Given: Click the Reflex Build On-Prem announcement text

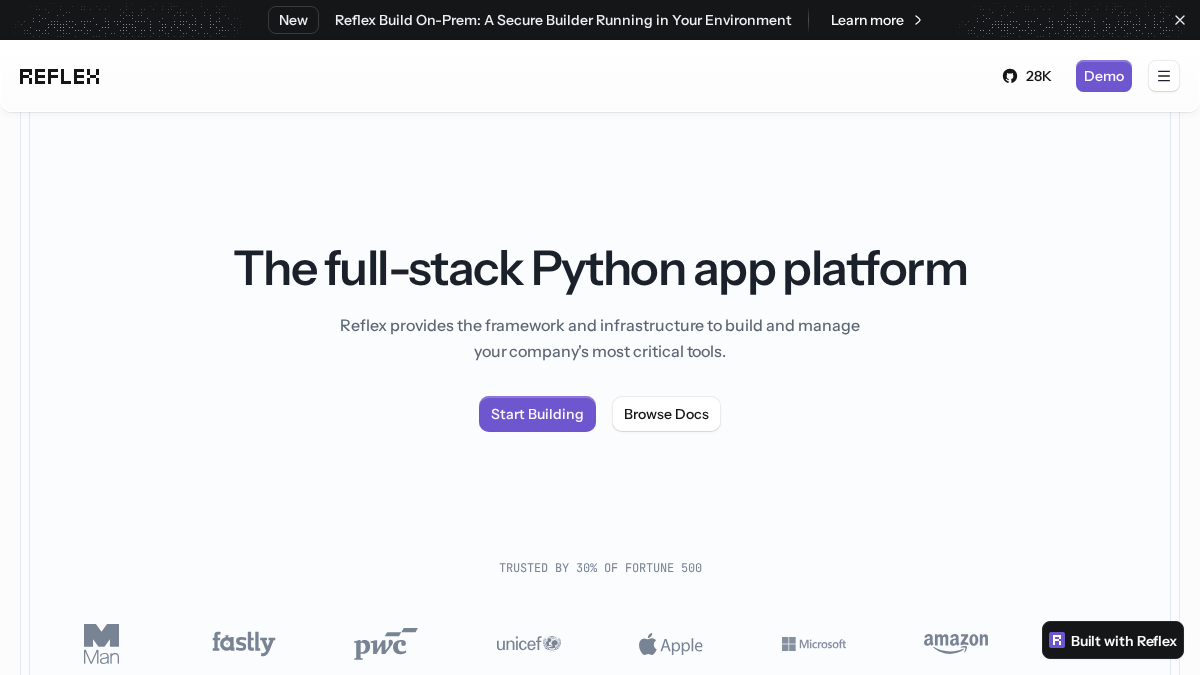Looking at the screenshot, I should click(563, 20).
